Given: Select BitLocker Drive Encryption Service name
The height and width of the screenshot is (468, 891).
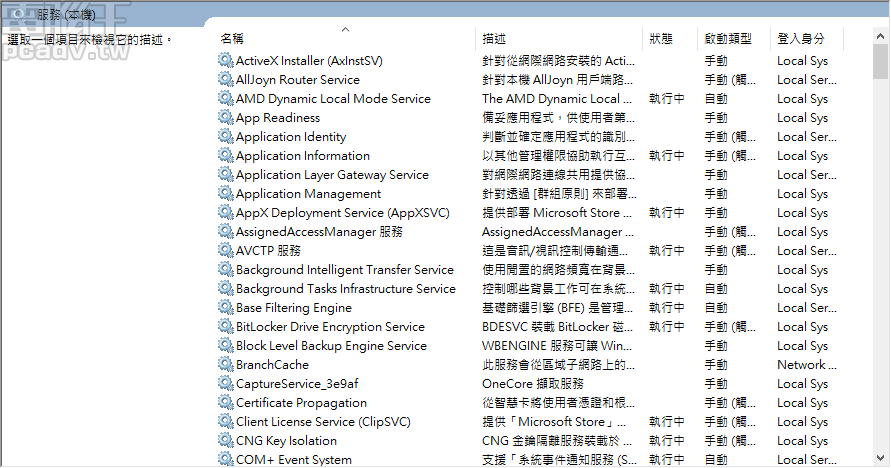Looking at the screenshot, I should coord(330,327).
